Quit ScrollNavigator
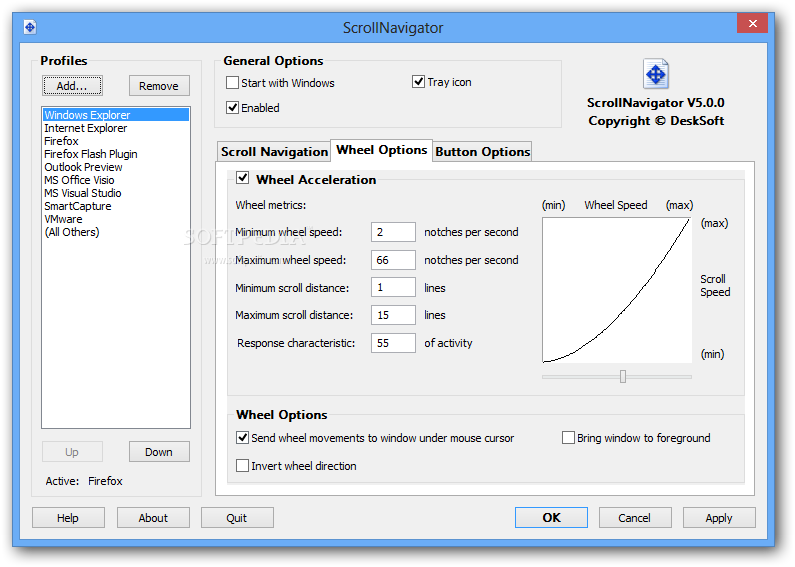This screenshot has width=795, height=567. click(237, 518)
